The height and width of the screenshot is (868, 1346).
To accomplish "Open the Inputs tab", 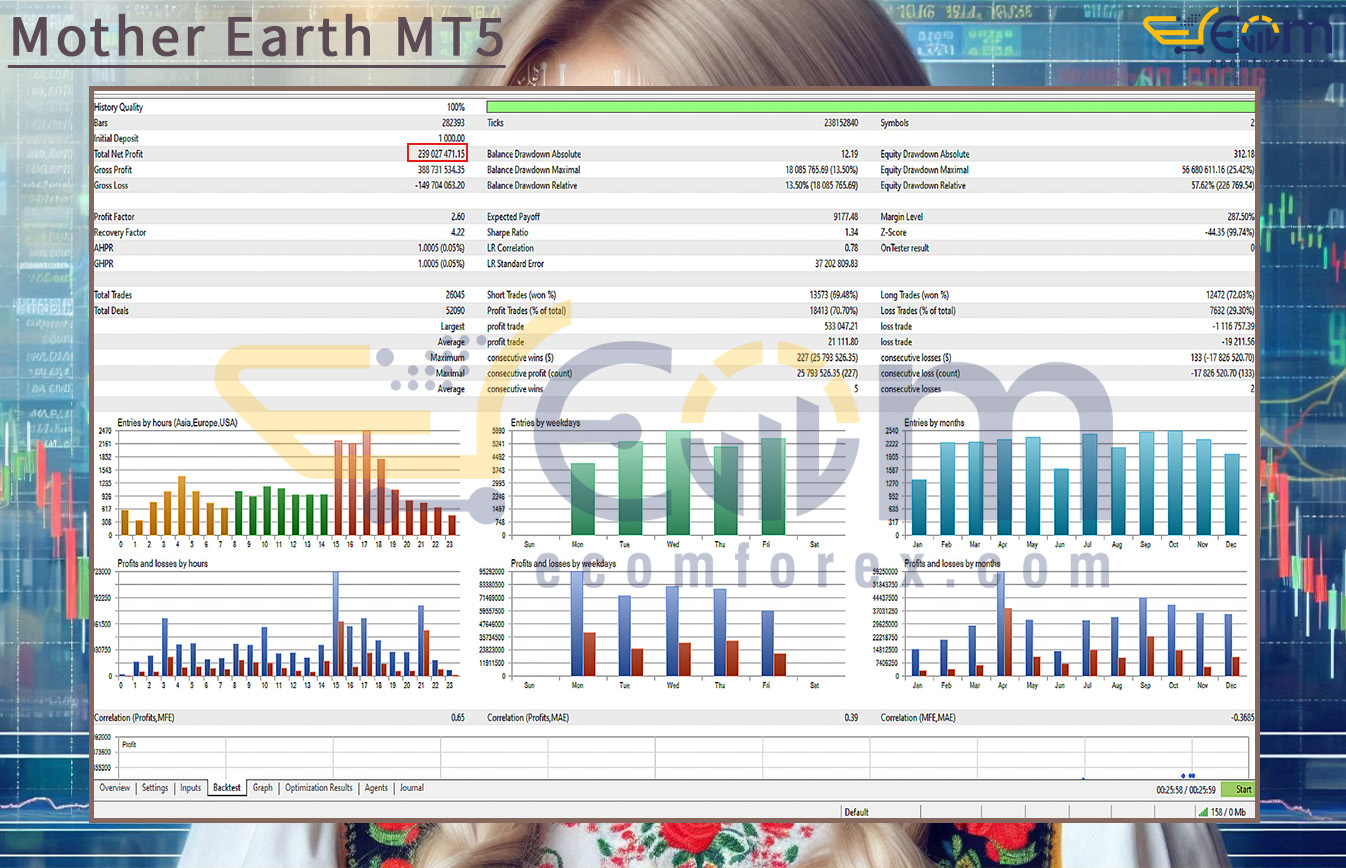I will click(x=190, y=788).
